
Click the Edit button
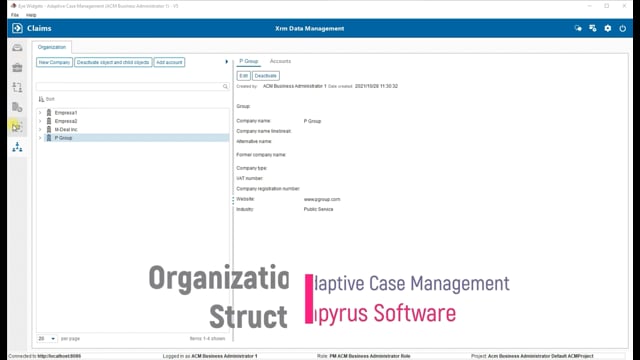[x=244, y=76]
